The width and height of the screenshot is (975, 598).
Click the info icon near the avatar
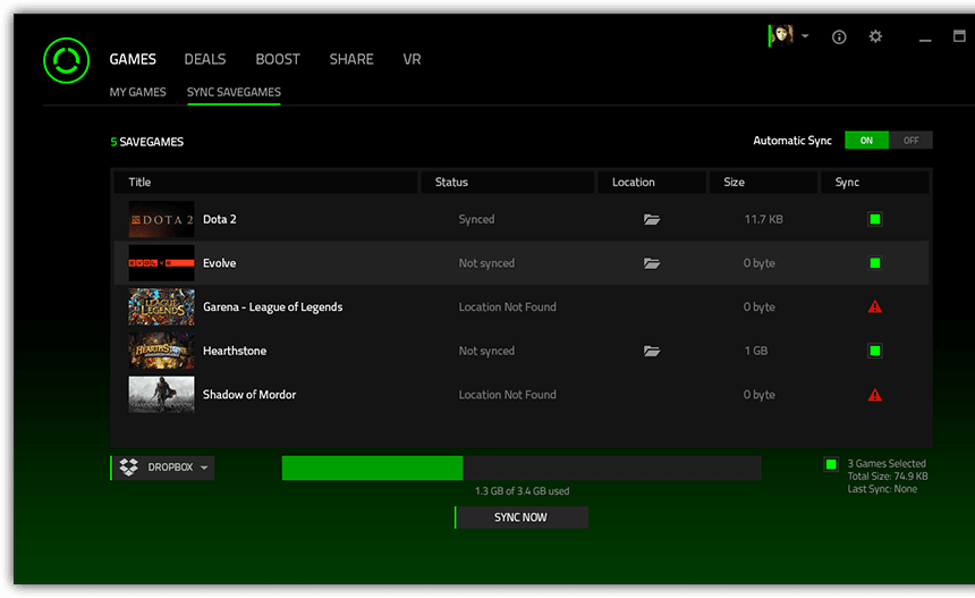point(838,37)
